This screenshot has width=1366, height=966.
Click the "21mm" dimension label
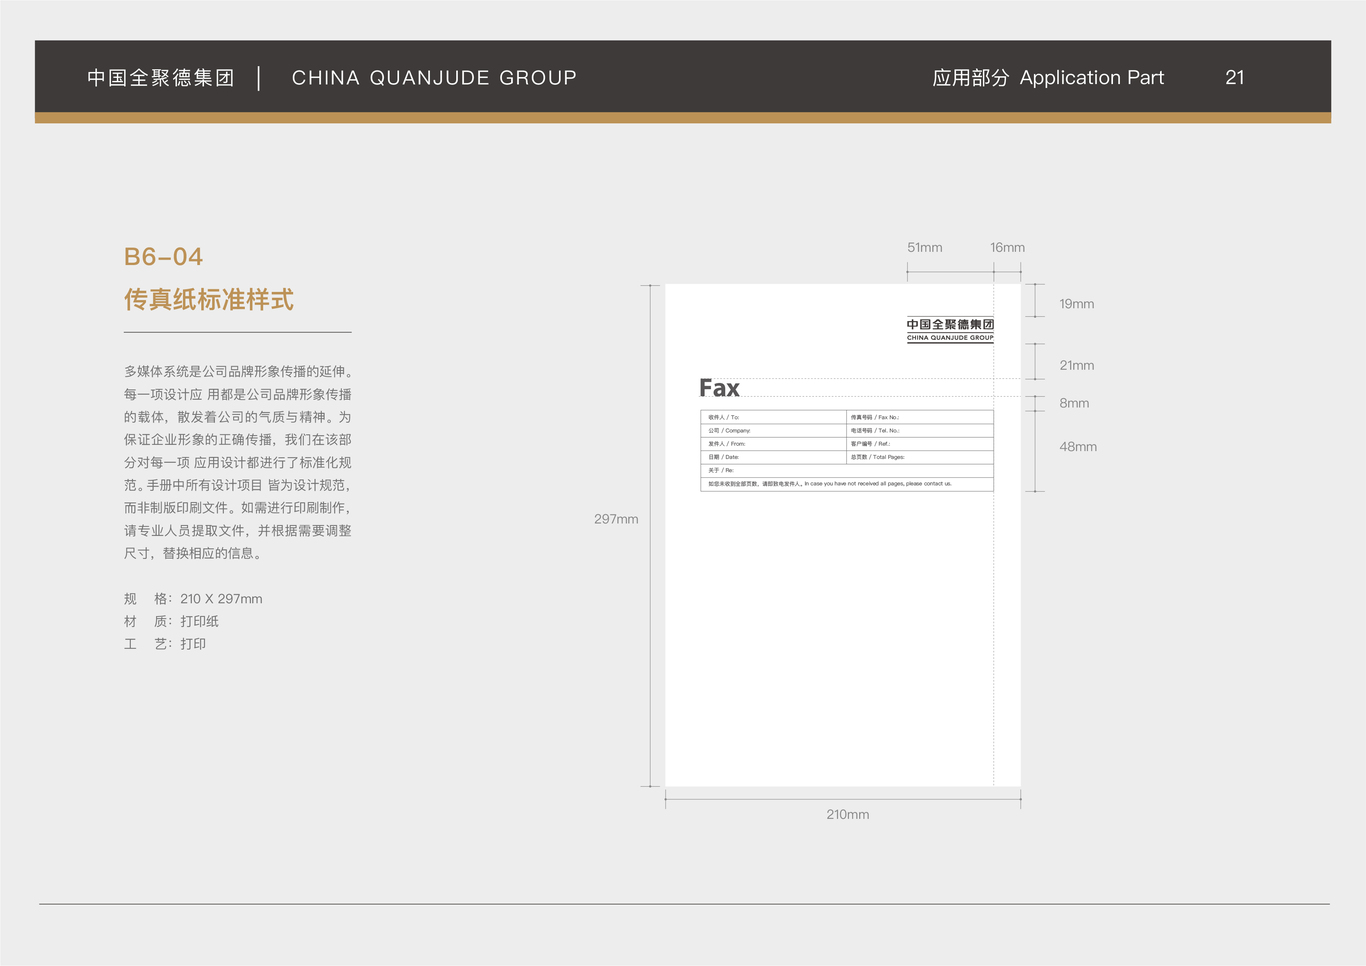click(1077, 366)
